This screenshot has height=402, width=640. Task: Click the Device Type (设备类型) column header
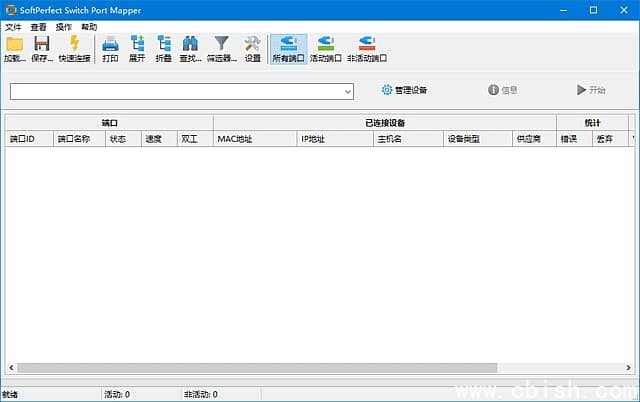point(478,139)
